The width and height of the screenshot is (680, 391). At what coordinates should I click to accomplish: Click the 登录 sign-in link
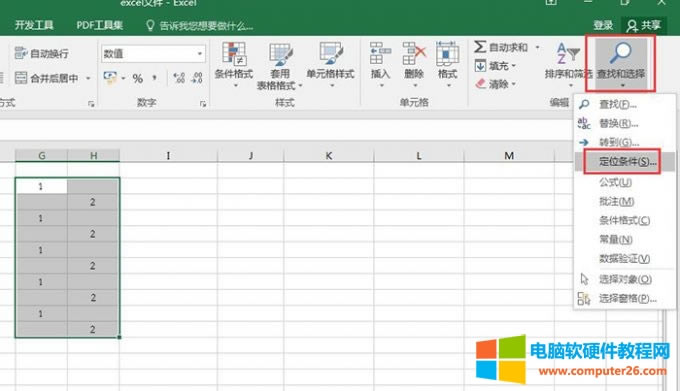pos(603,26)
